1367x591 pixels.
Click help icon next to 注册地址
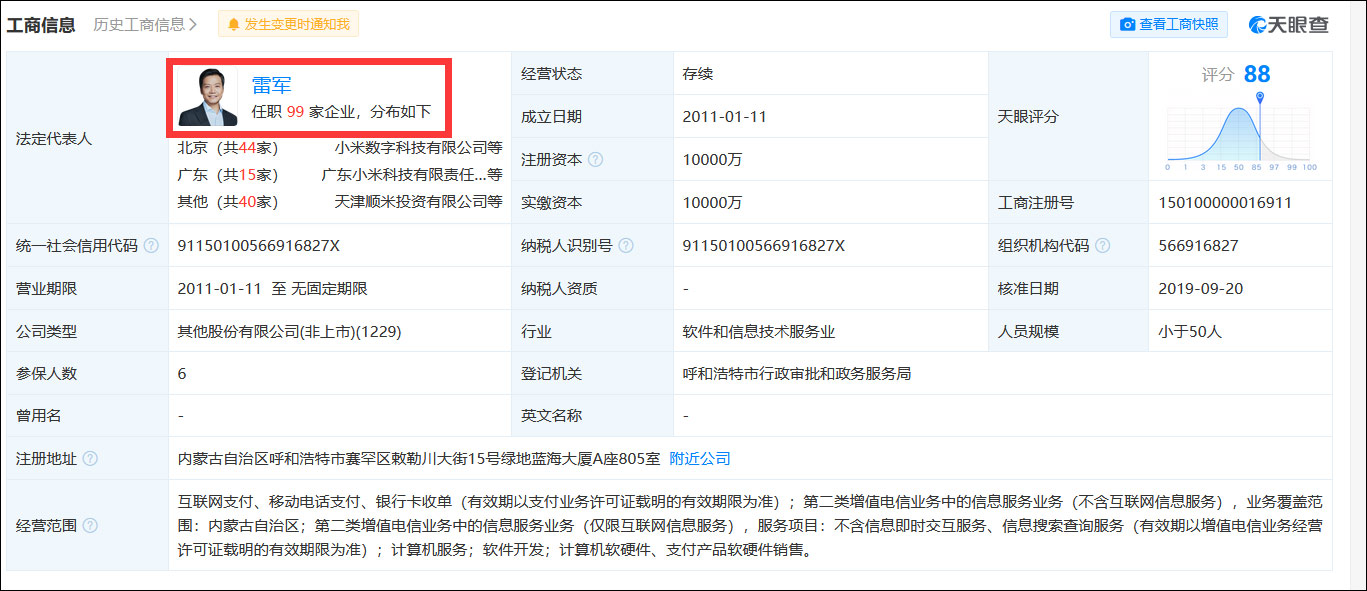(90, 458)
